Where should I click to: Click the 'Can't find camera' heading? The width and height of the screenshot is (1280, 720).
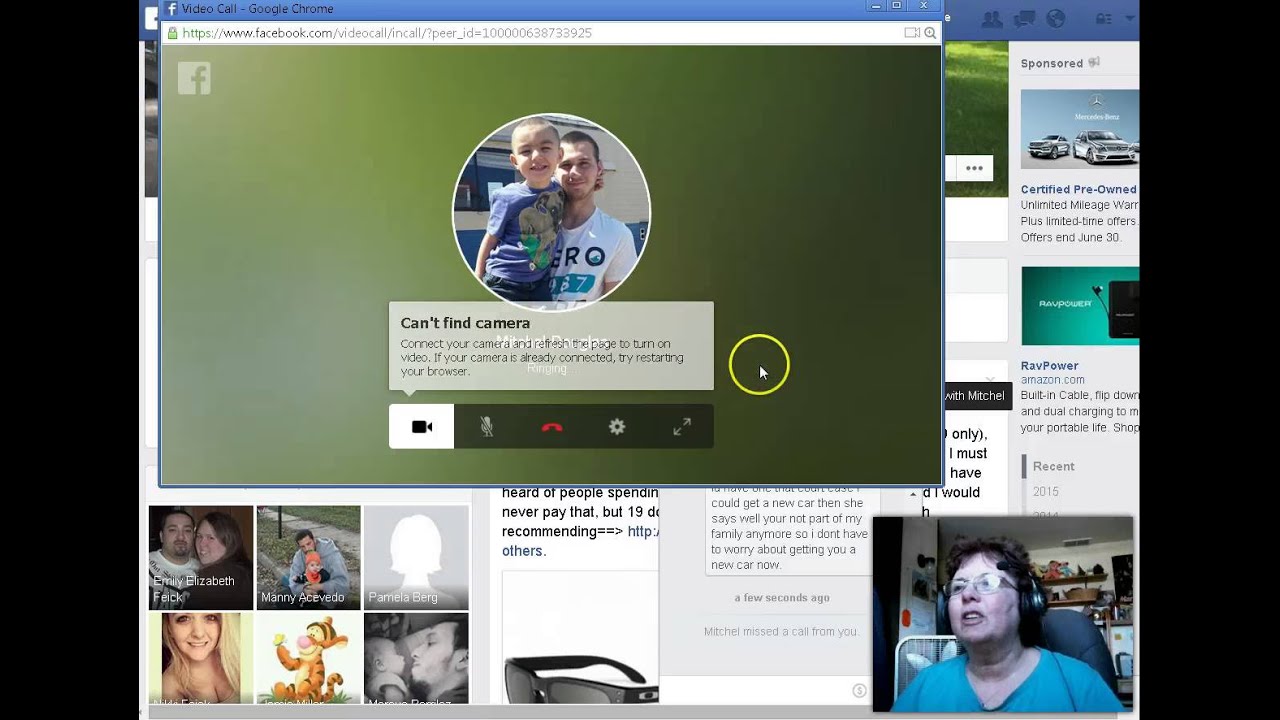(x=465, y=323)
